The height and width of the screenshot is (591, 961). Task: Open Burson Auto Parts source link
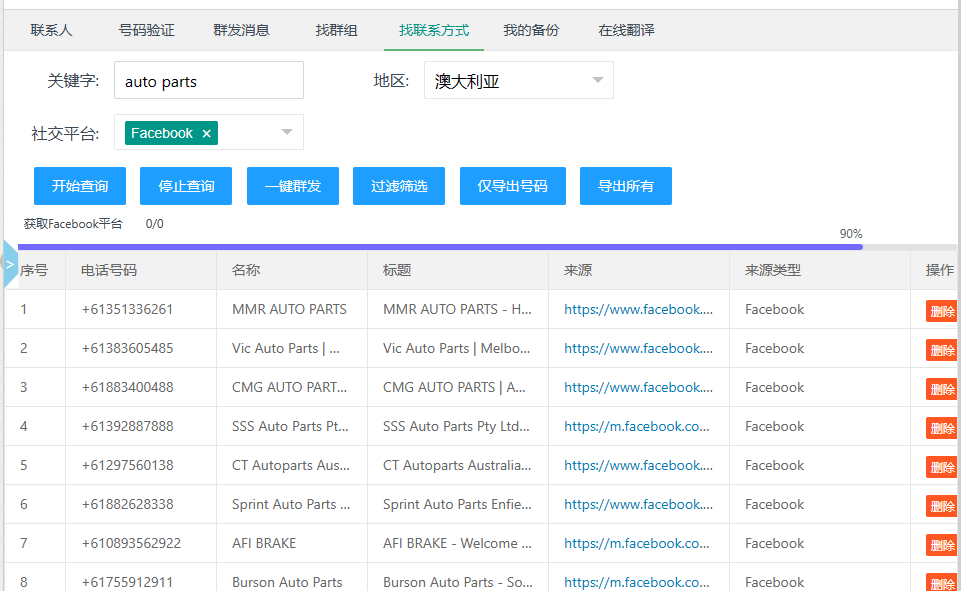click(x=637, y=582)
